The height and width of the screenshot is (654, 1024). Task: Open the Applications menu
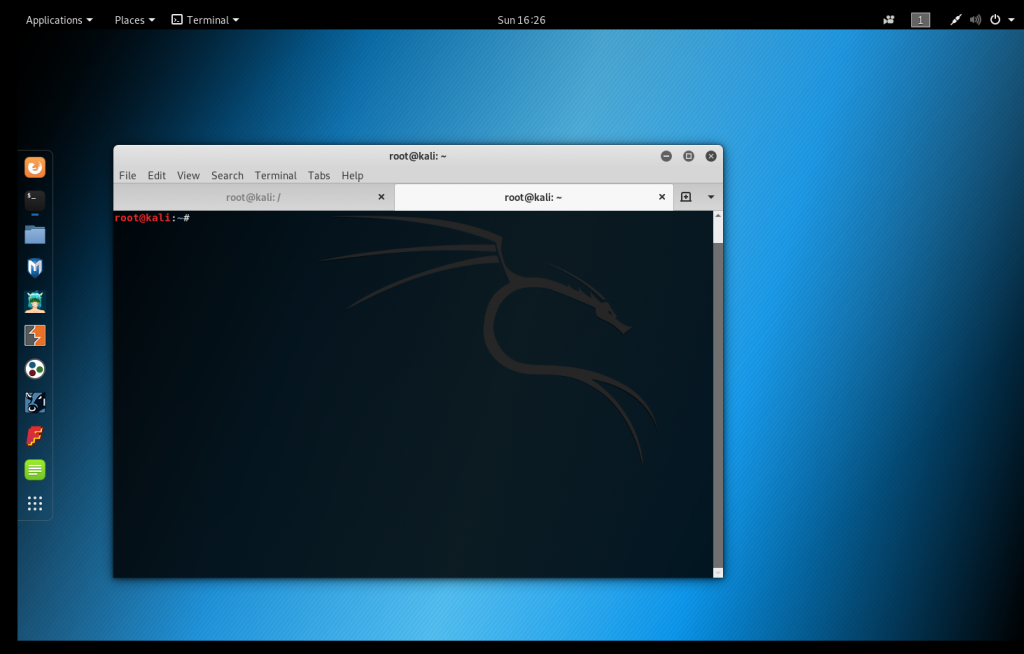pyautogui.click(x=59, y=20)
